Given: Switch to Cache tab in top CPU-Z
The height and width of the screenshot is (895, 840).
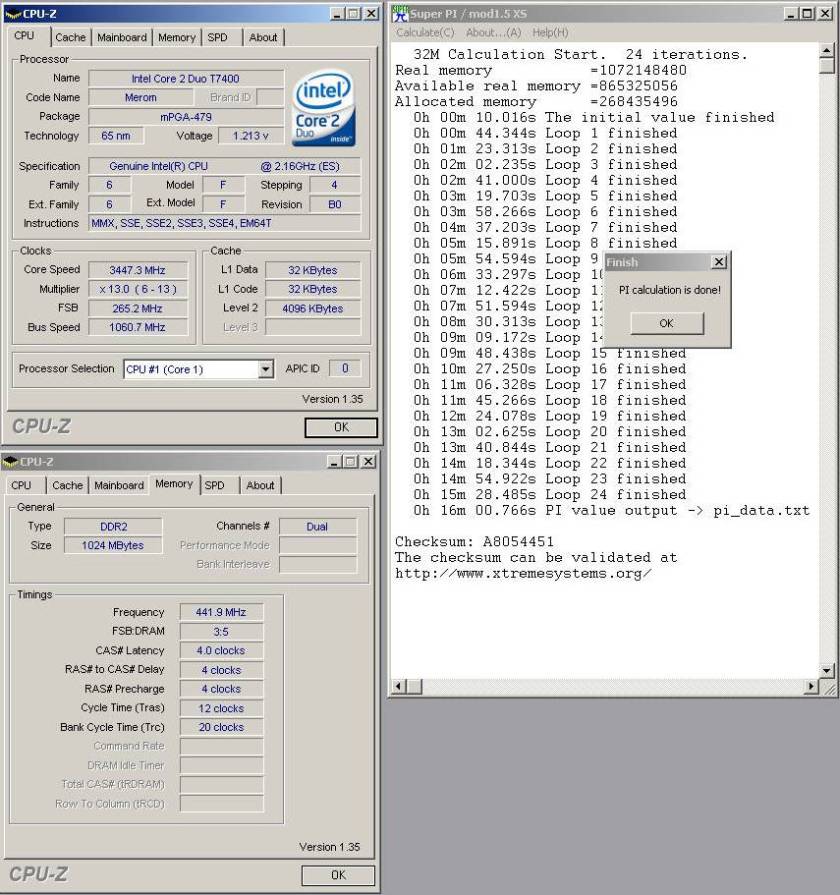Looking at the screenshot, I should tap(70, 37).
